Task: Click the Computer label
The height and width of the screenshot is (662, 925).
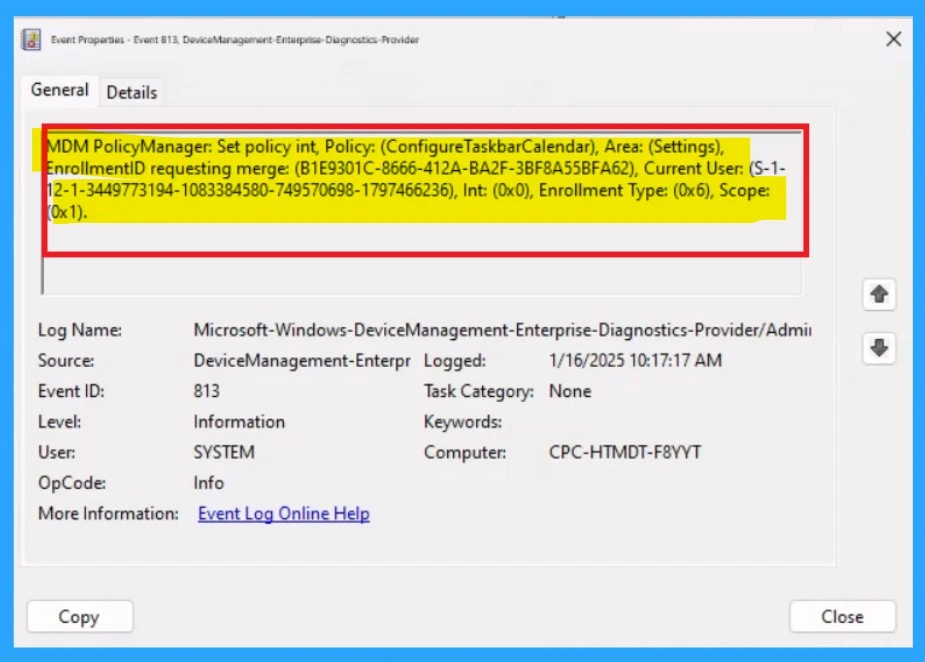Action: pos(465,453)
